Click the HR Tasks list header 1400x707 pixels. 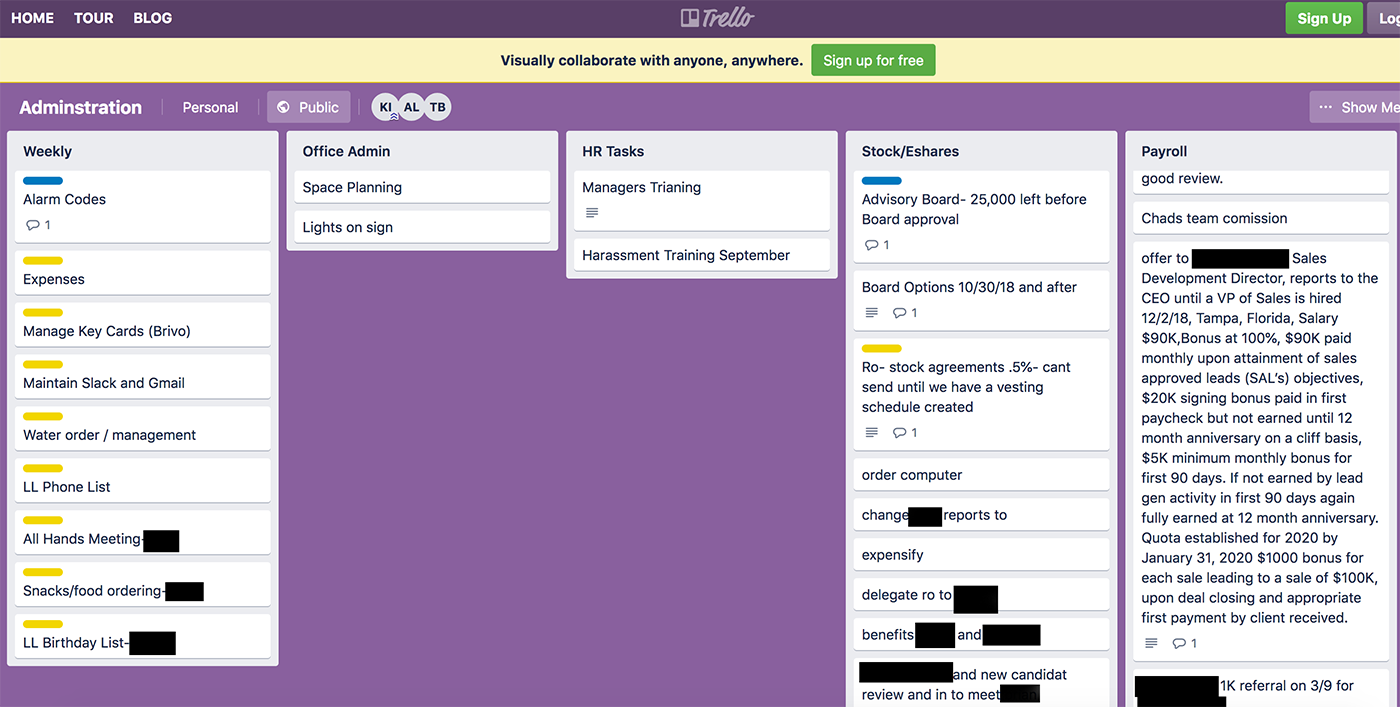point(613,151)
